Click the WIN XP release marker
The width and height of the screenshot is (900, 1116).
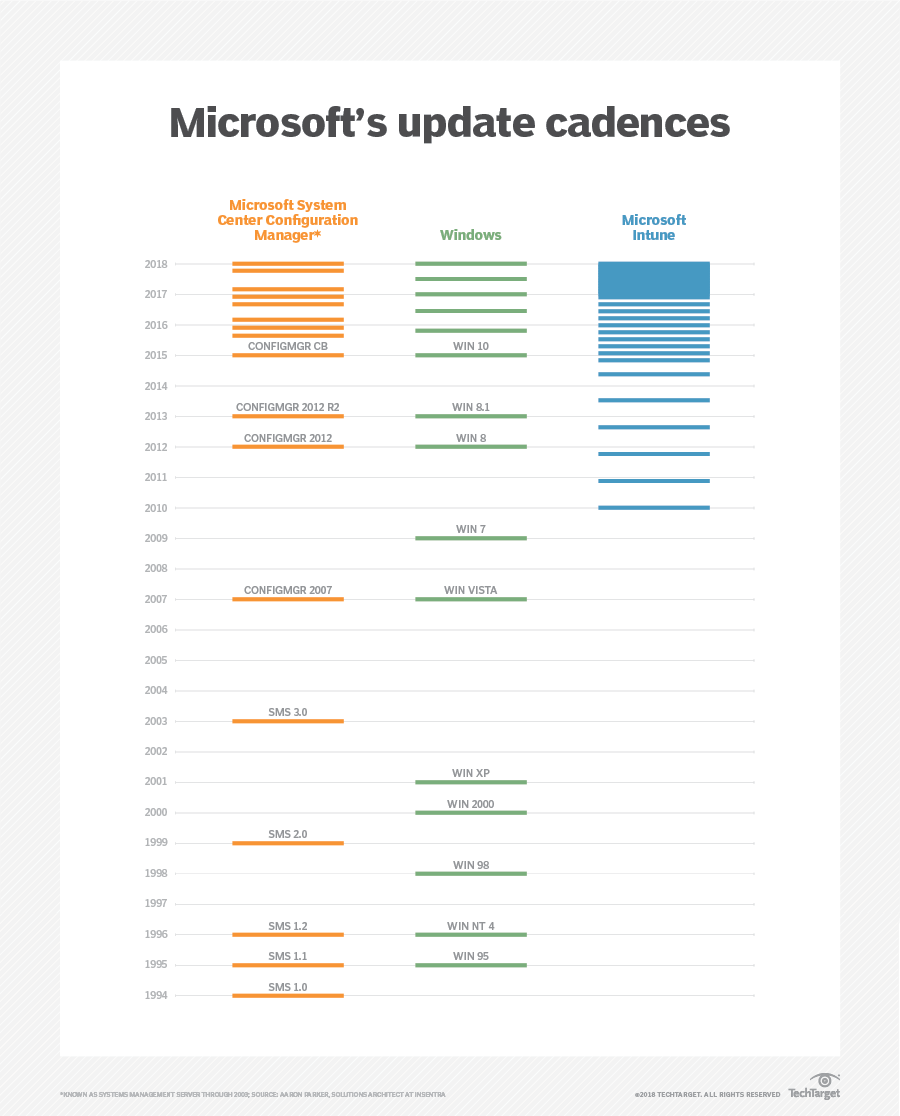coord(470,782)
